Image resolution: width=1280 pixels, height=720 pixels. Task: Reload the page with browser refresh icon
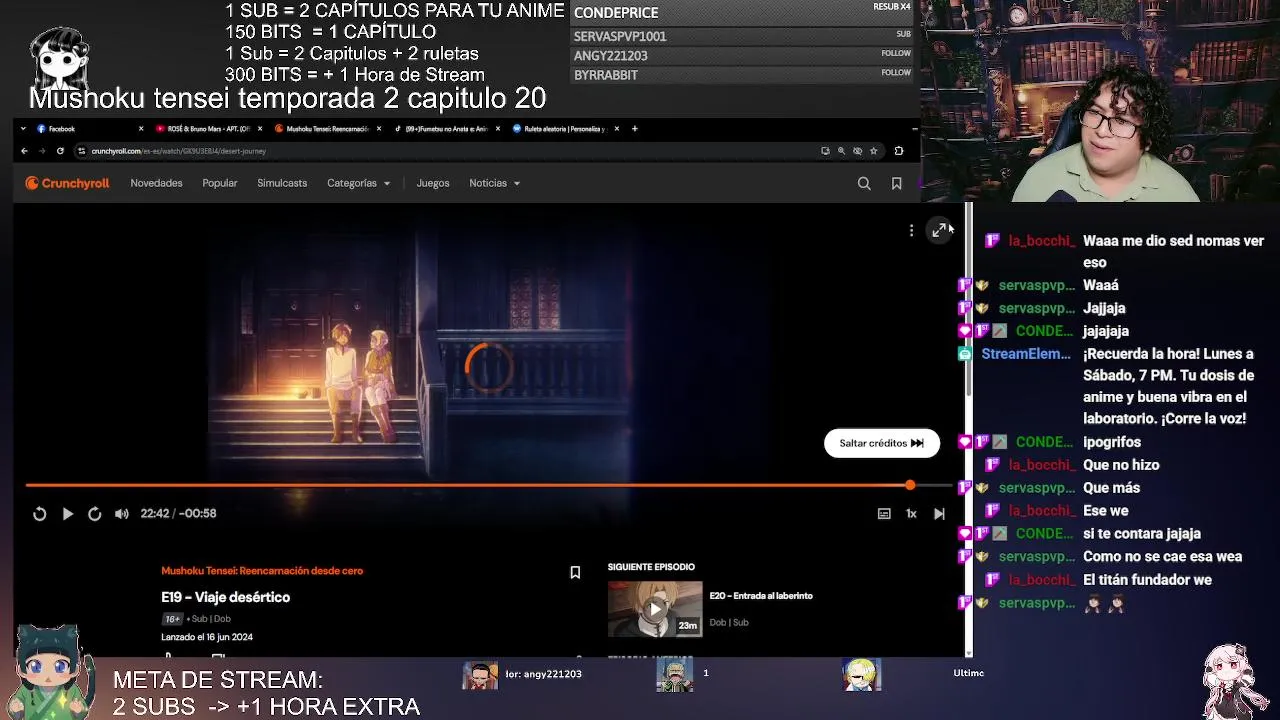tap(60, 151)
